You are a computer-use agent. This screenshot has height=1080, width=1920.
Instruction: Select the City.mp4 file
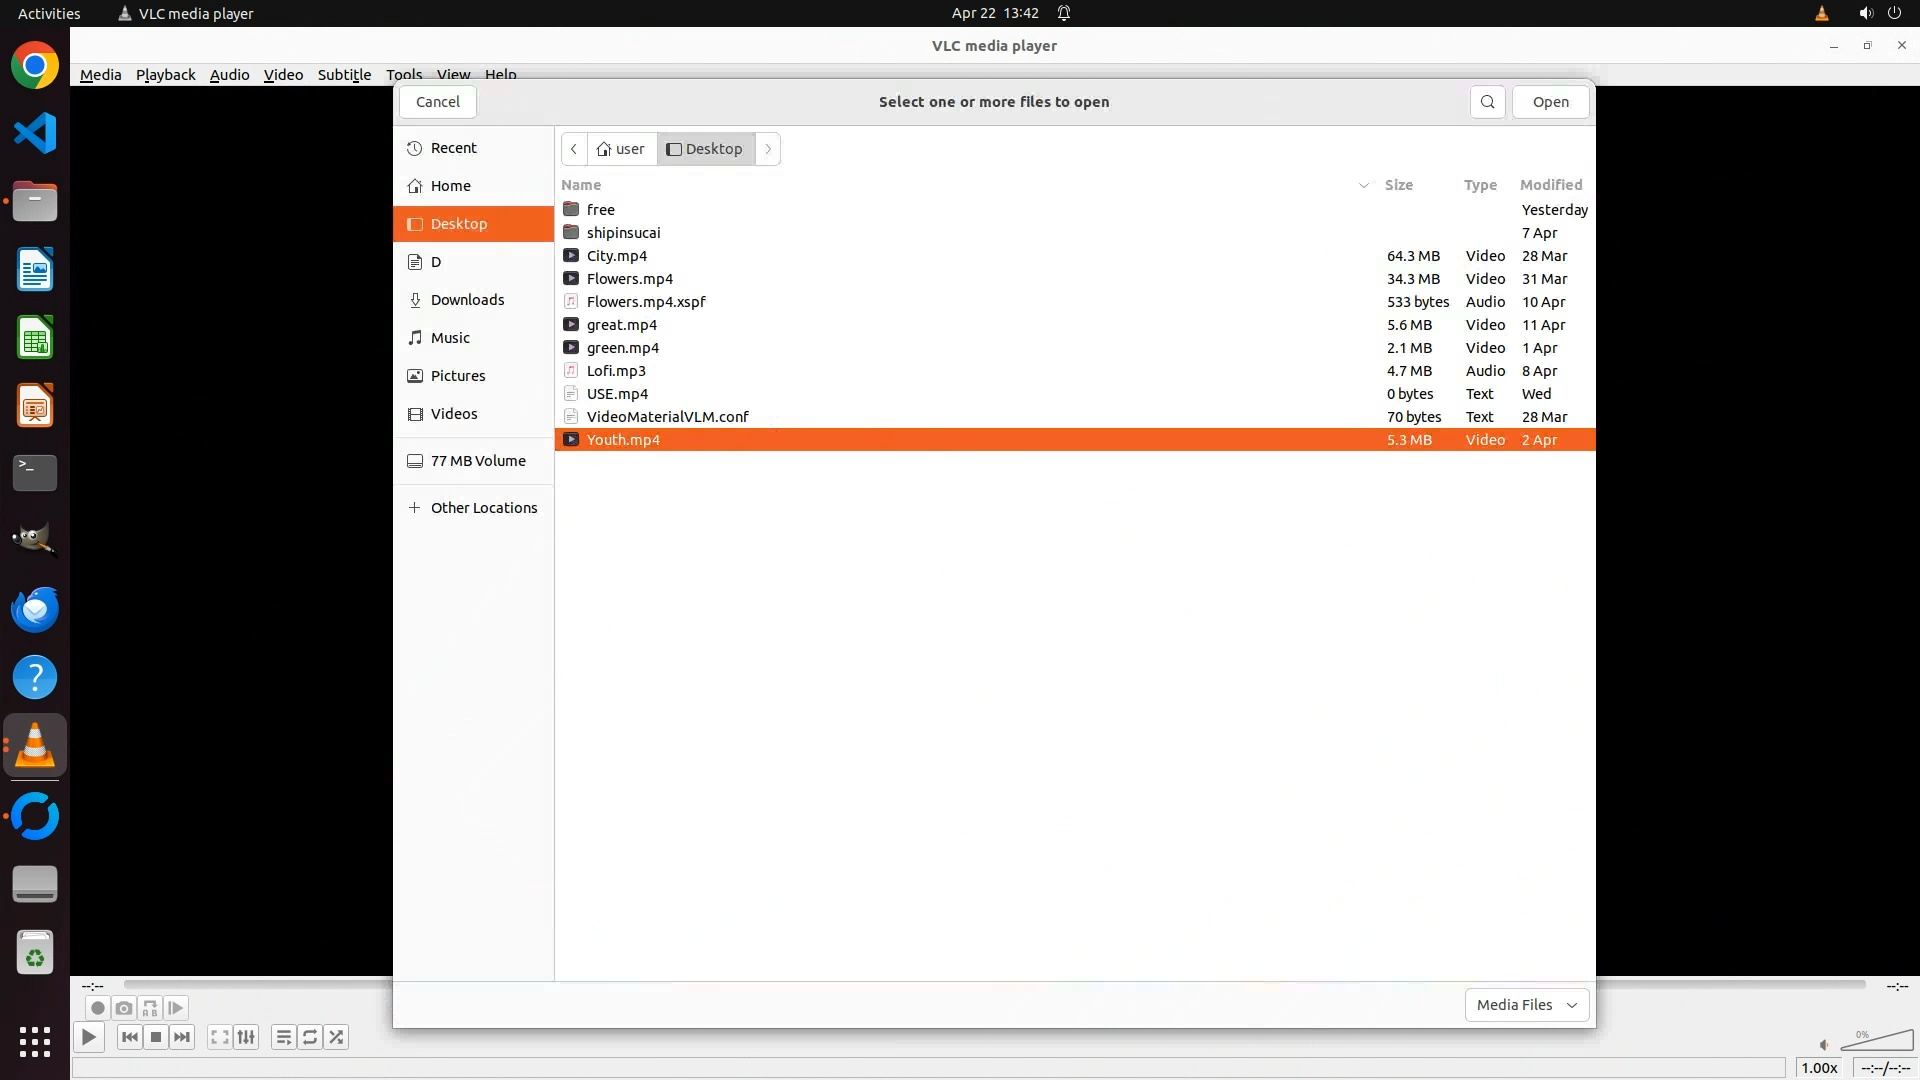click(x=617, y=256)
